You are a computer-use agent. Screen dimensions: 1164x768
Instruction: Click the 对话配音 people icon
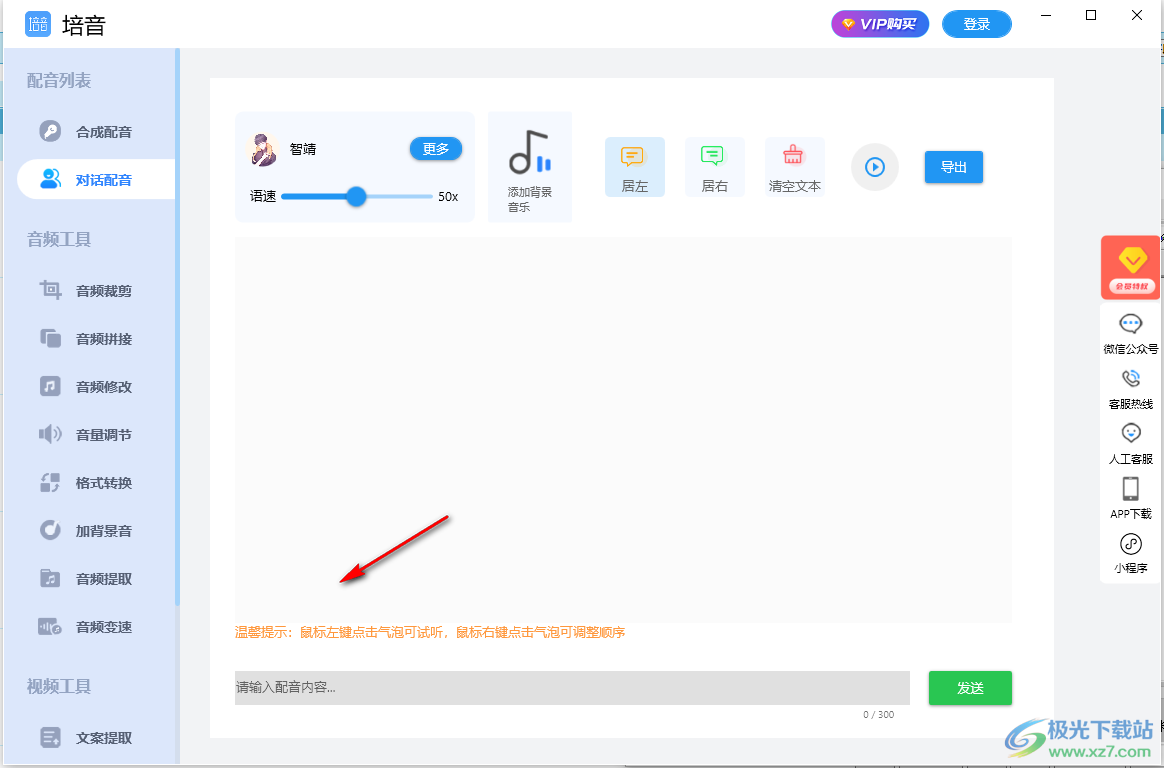50,179
